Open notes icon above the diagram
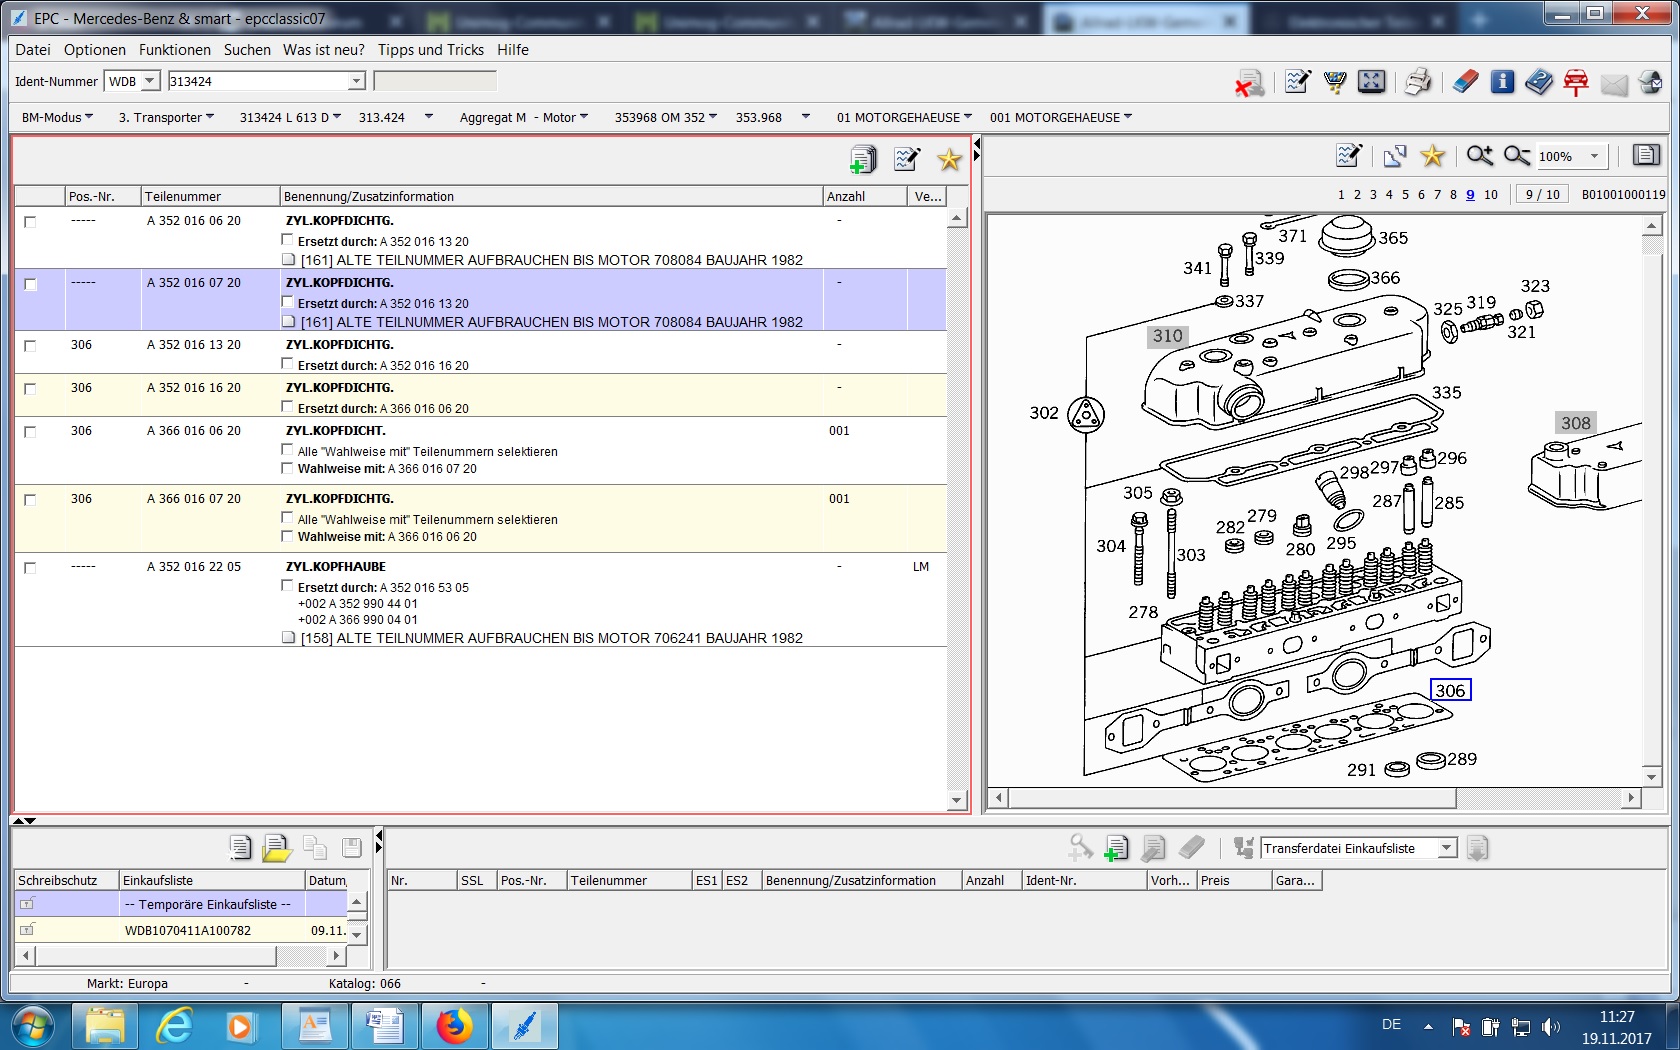The width and height of the screenshot is (1680, 1050). [x=1349, y=155]
